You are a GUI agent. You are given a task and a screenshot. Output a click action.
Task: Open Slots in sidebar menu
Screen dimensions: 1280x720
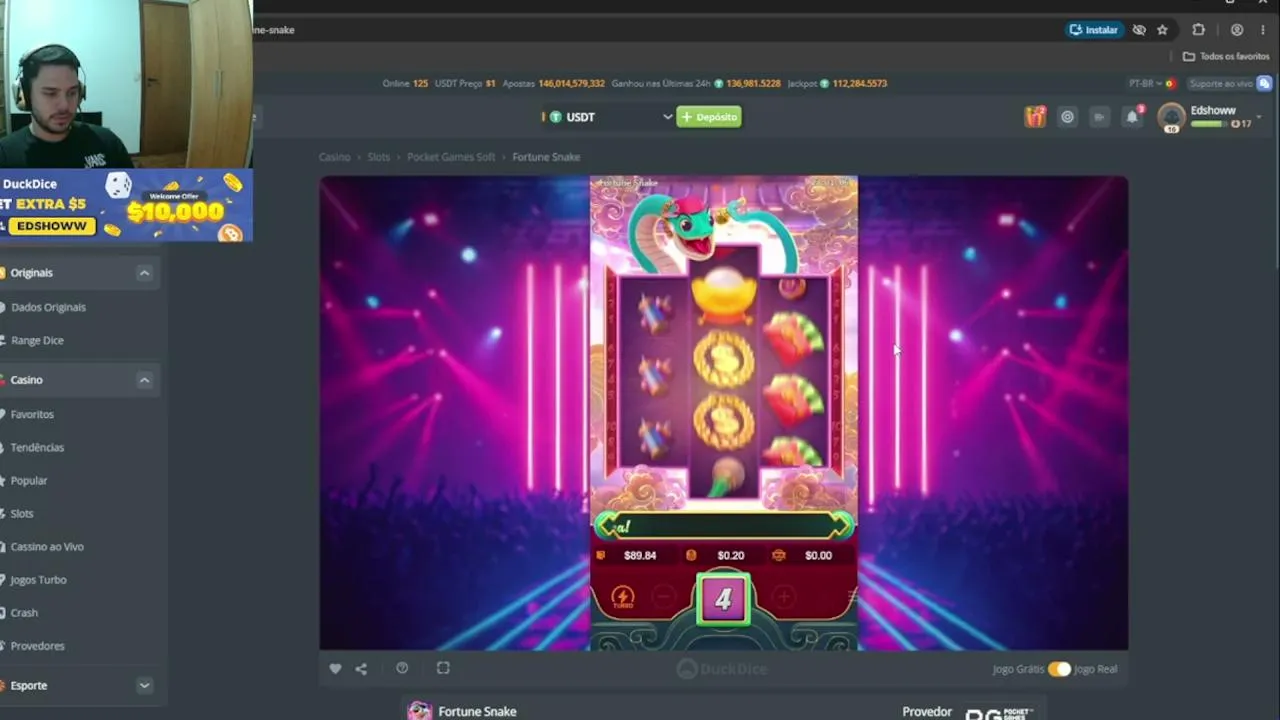[22, 513]
